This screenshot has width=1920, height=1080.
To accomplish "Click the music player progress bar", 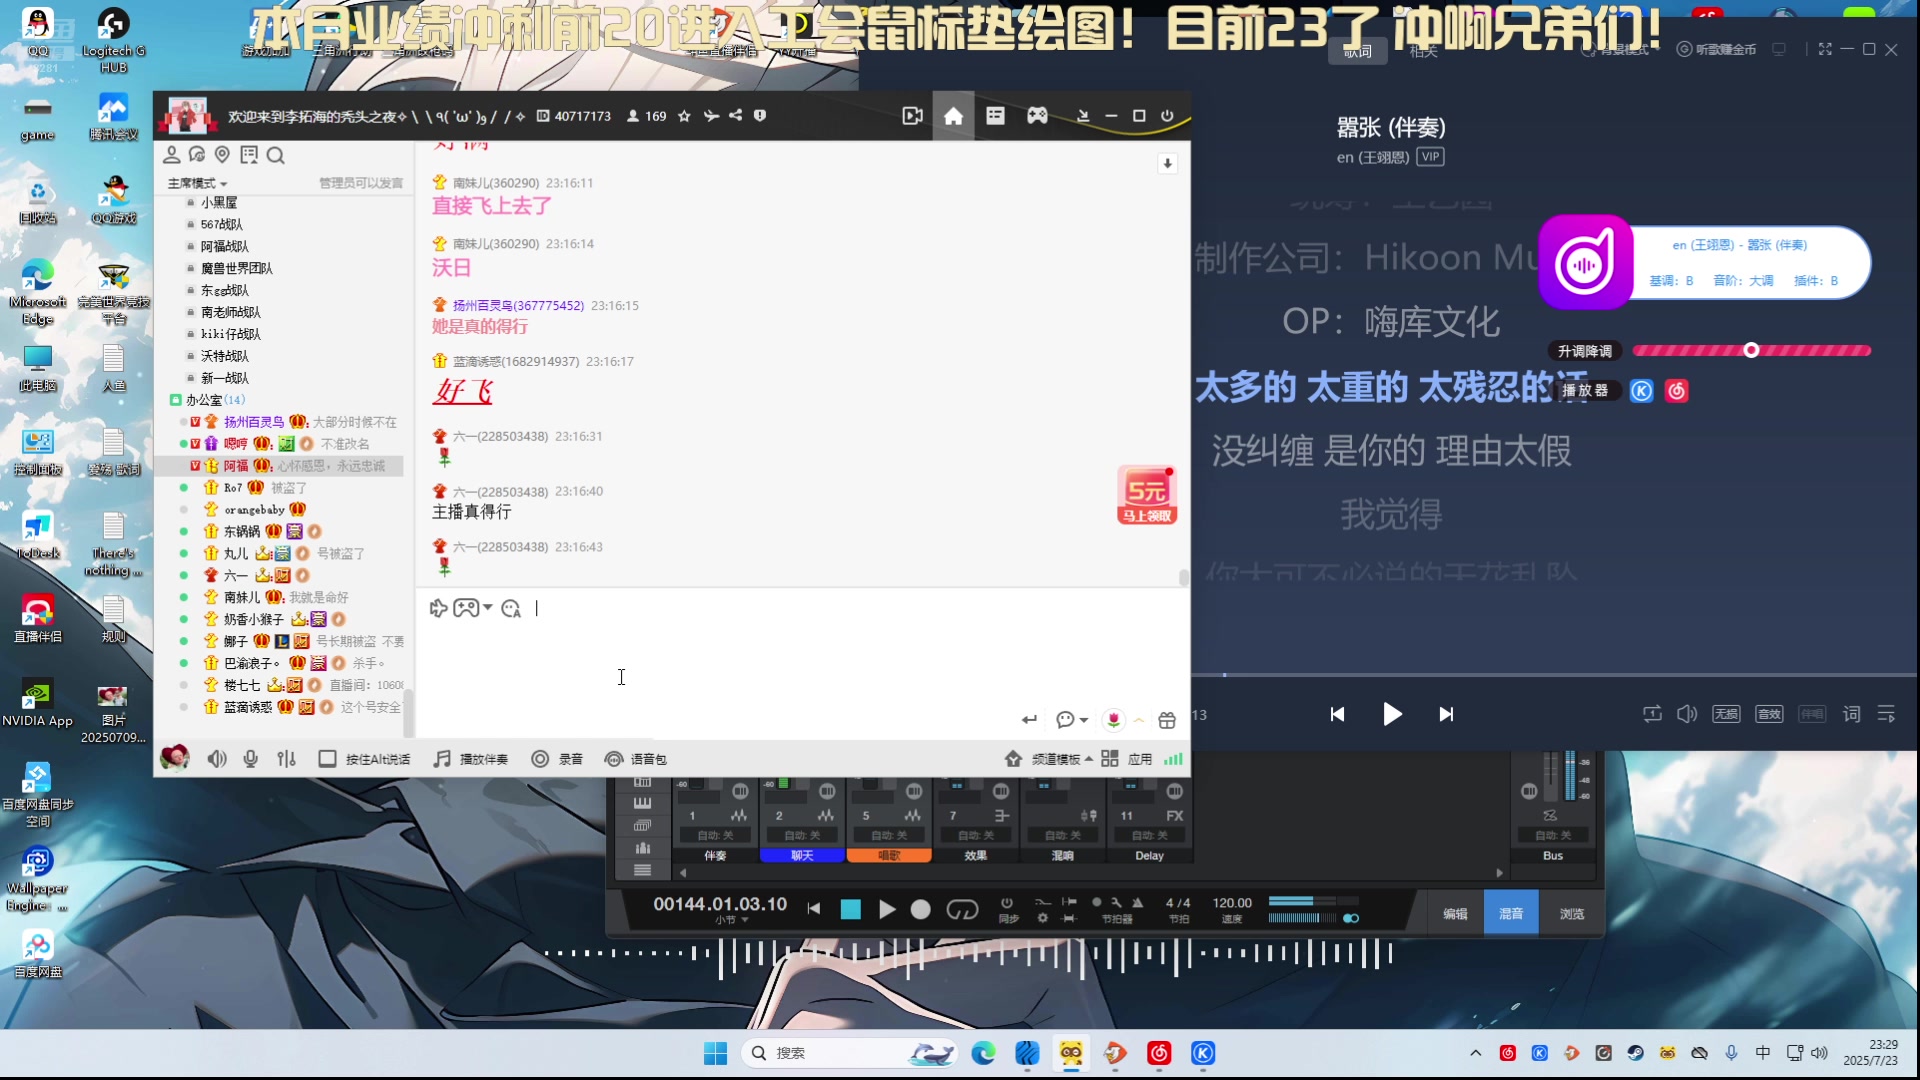I will 1555,675.
